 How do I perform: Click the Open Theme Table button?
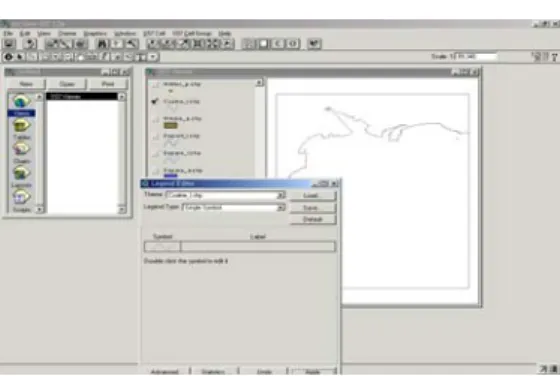81,44
